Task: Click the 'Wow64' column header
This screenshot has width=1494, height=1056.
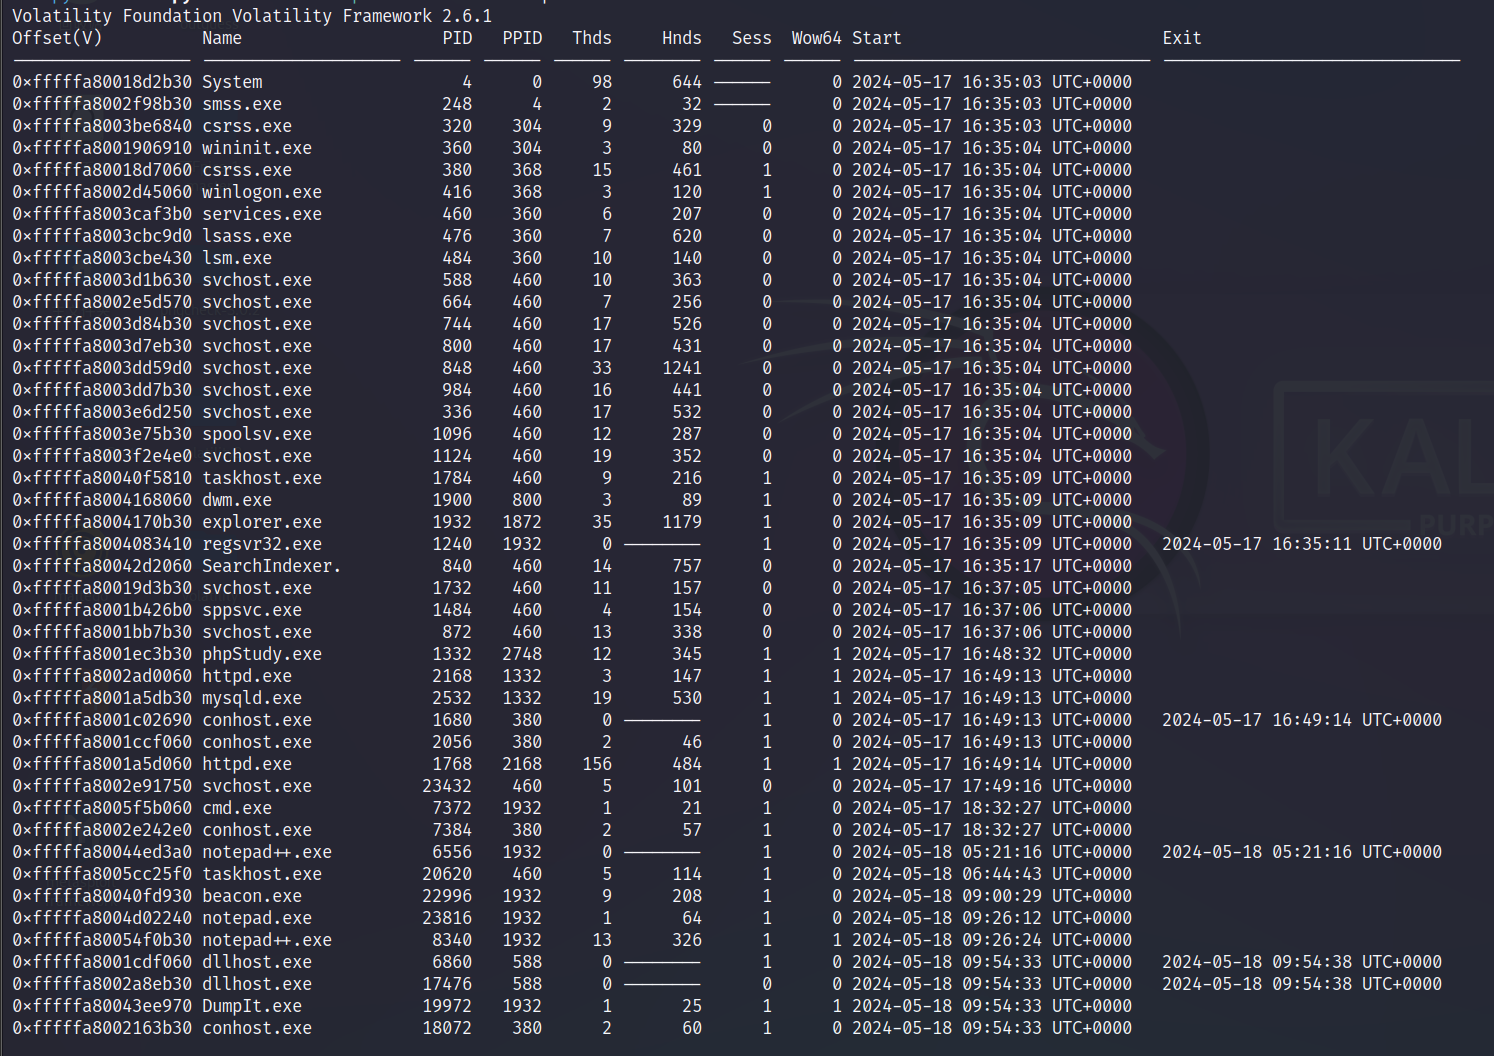Action: coord(816,38)
